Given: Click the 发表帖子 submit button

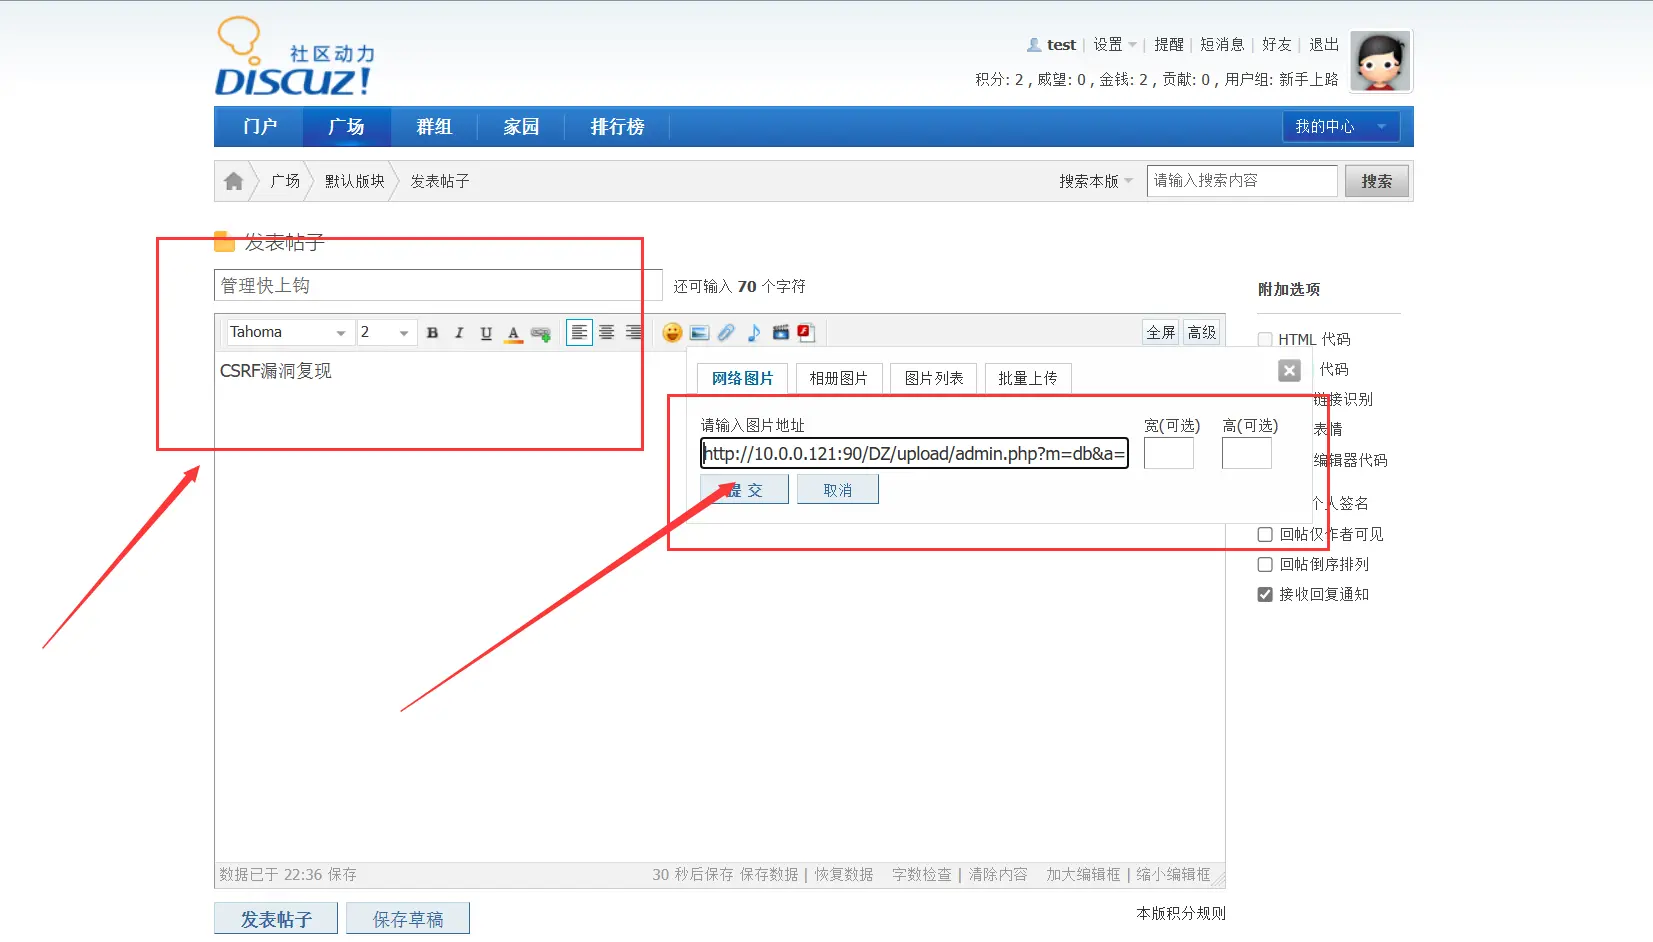Looking at the screenshot, I should pos(276,919).
